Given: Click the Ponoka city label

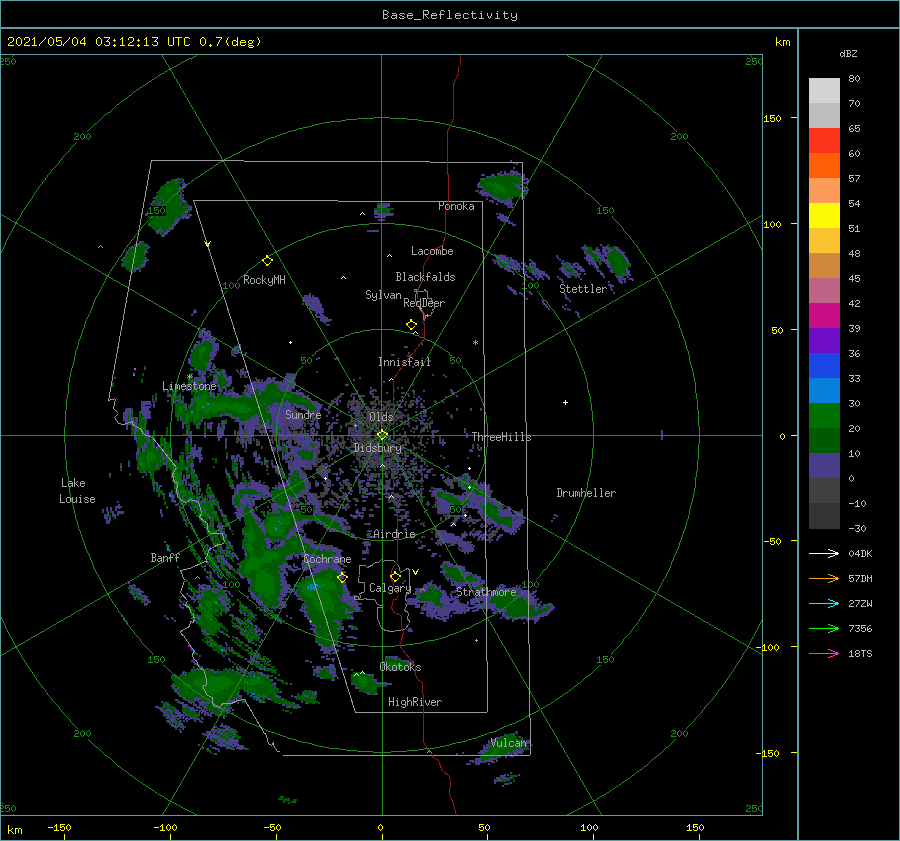Looking at the screenshot, I should (x=456, y=206).
